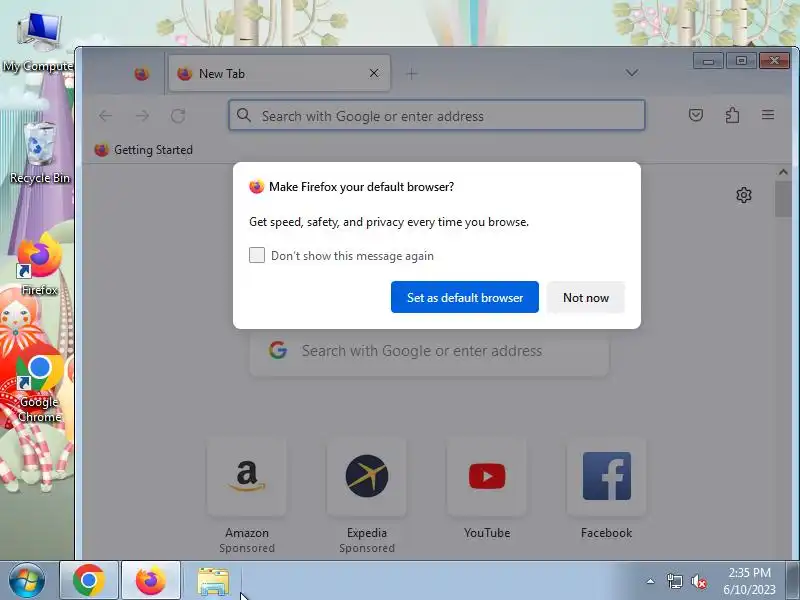This screenshot has height=600, width=800.
Task: Click Set as default browser button
Action: click(x=465, y=297)
